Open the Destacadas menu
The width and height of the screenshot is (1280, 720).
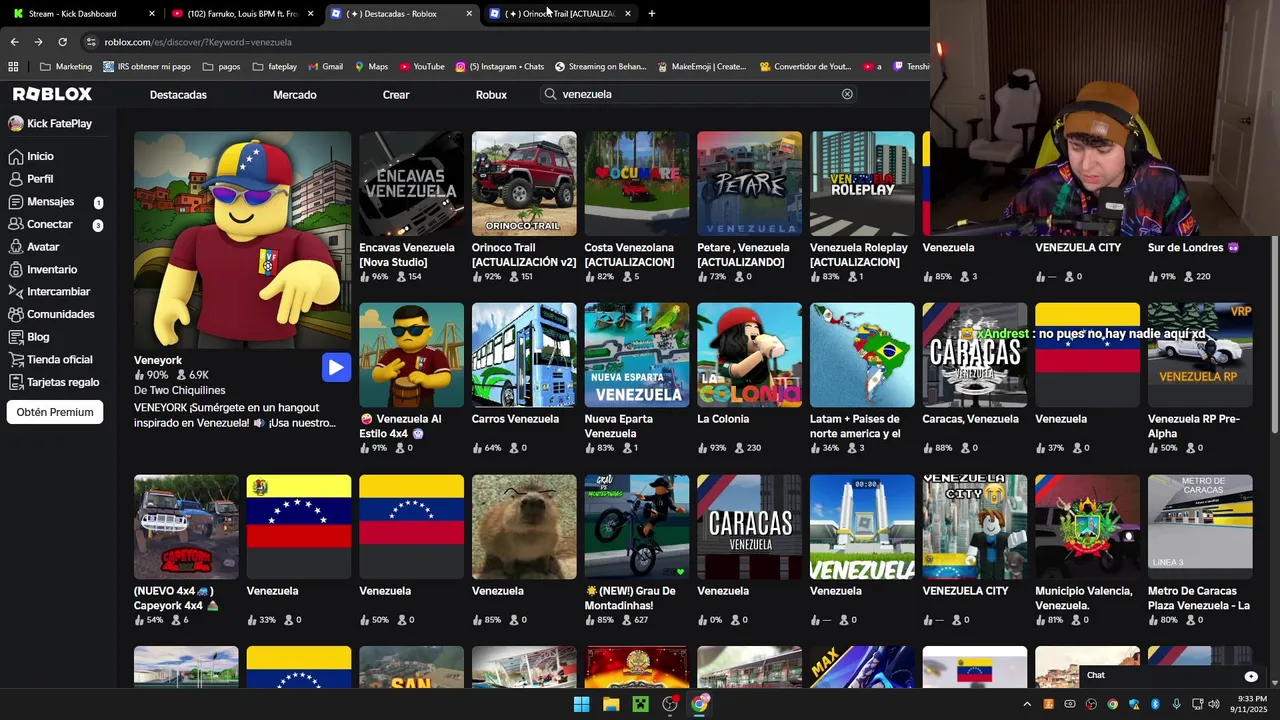(178, 95)
